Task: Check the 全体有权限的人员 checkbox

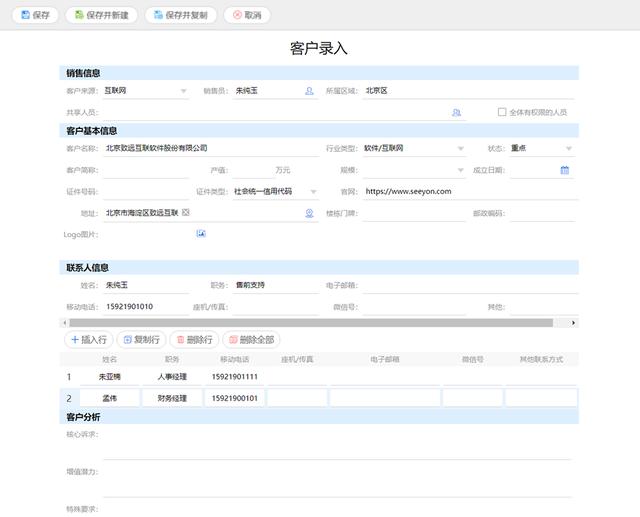Action: pyautogui.click(x=502, y=112)
